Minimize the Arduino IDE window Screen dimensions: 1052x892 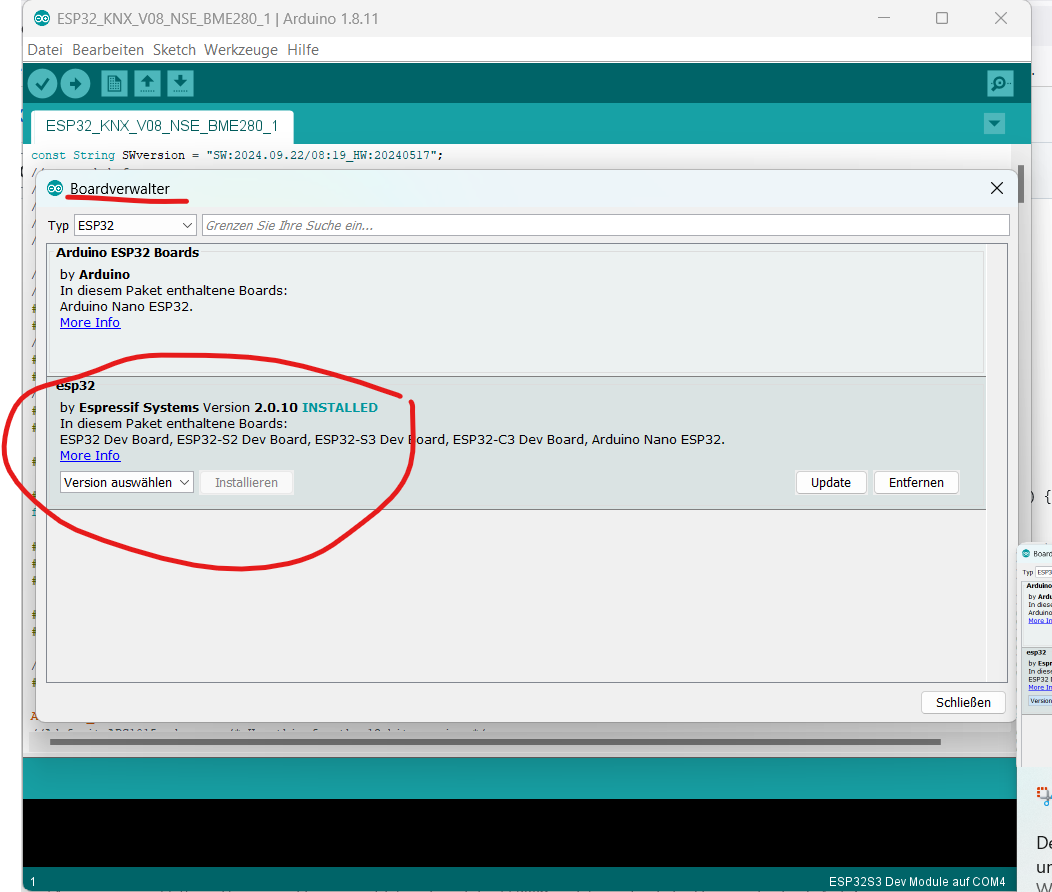click(x=884, y=18)
